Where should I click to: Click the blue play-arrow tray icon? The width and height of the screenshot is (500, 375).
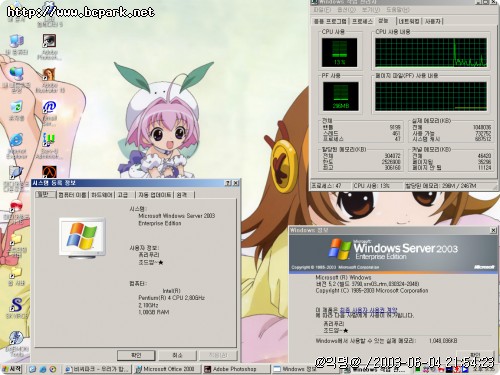(464, 370)
